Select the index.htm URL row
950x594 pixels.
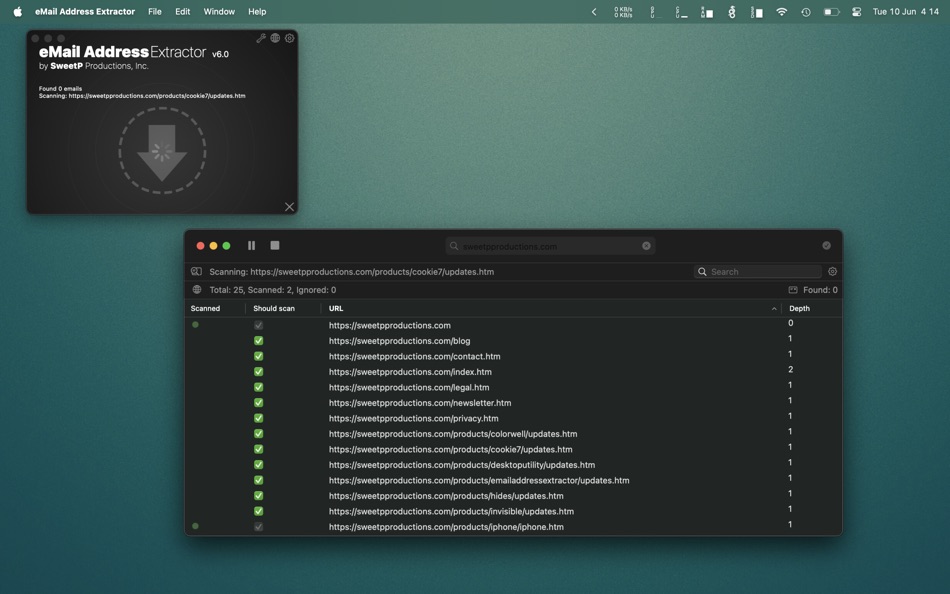tap(513, 372)
